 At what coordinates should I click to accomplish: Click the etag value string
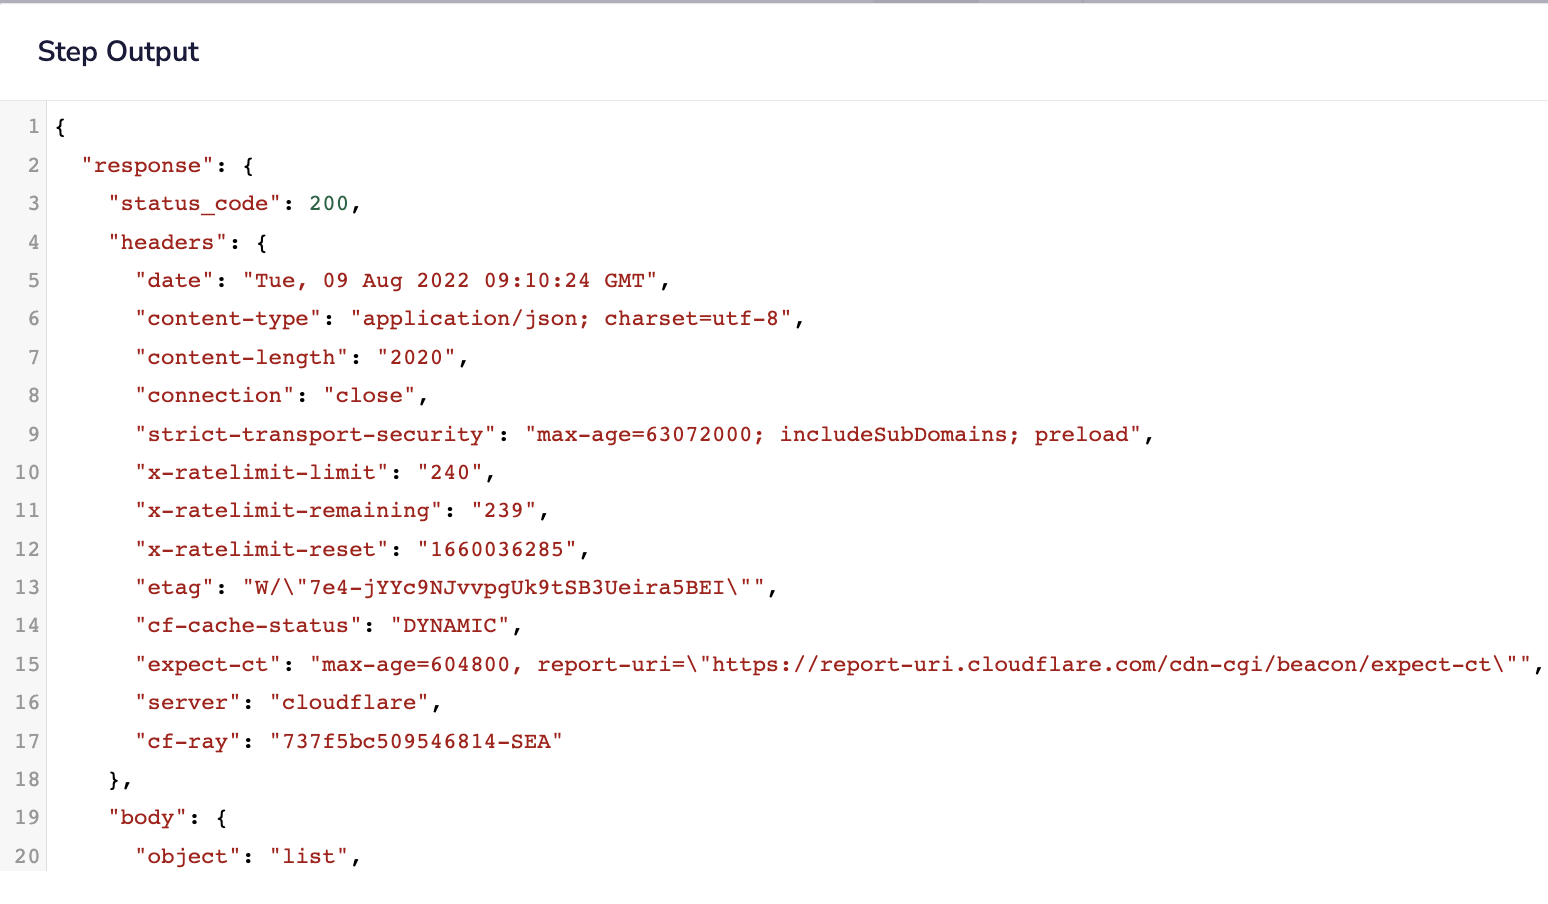pos(504,588)
